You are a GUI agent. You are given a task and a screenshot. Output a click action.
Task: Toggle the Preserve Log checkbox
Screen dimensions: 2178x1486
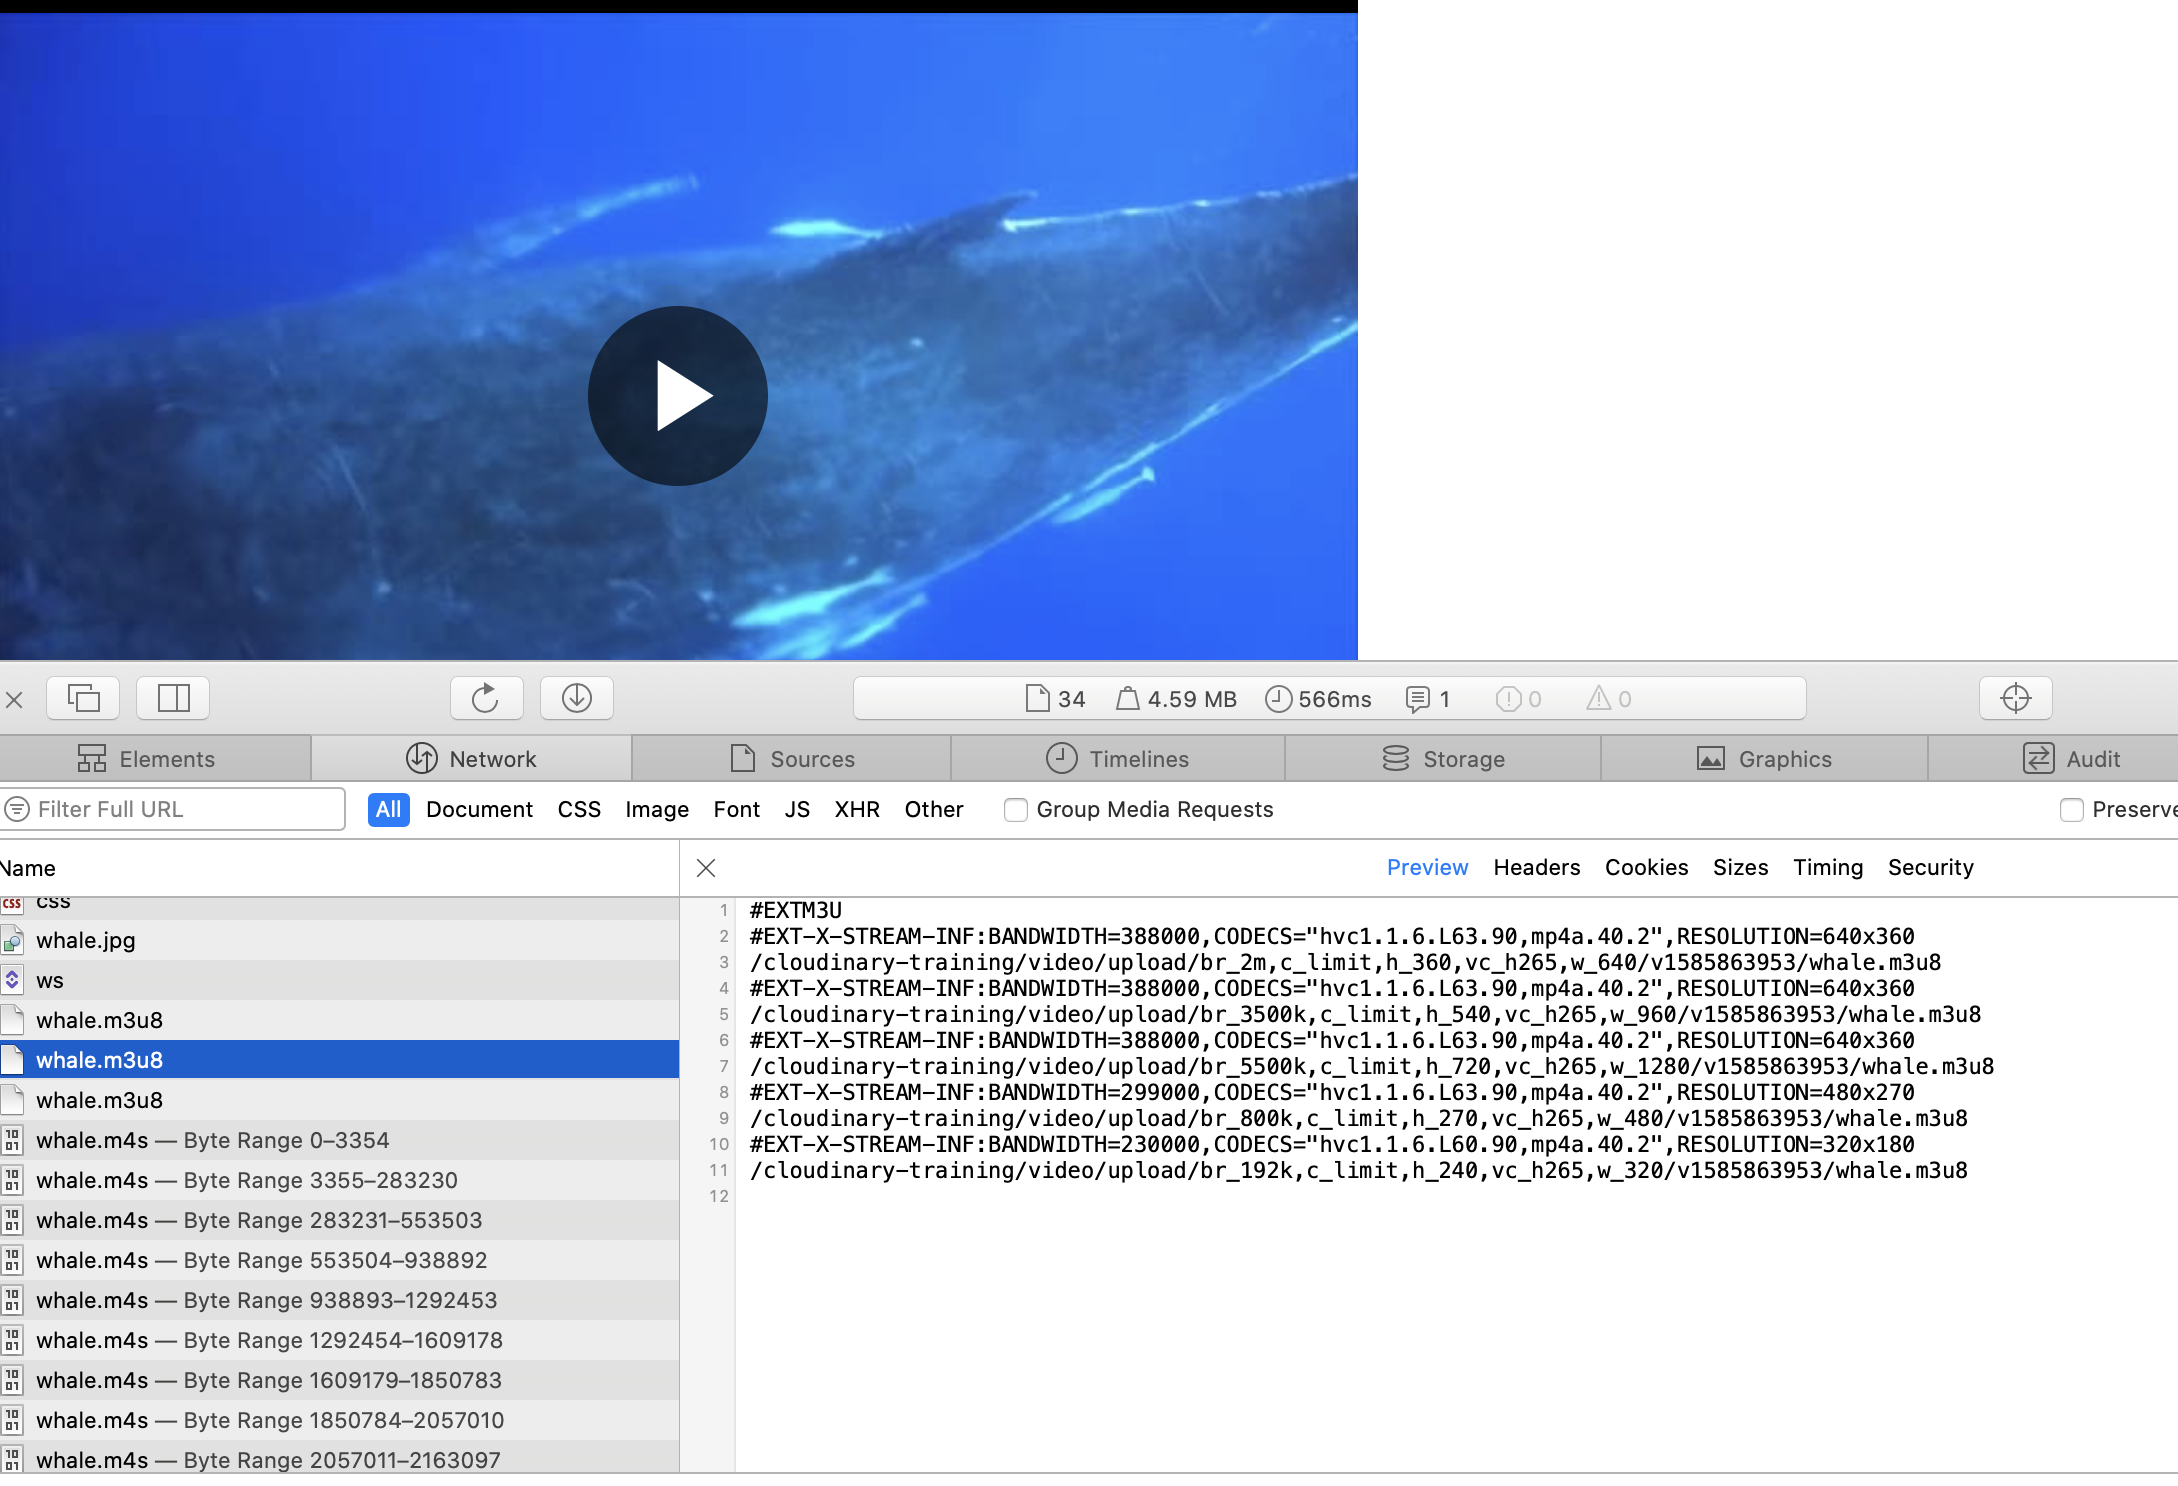[x=2071, y=810]
